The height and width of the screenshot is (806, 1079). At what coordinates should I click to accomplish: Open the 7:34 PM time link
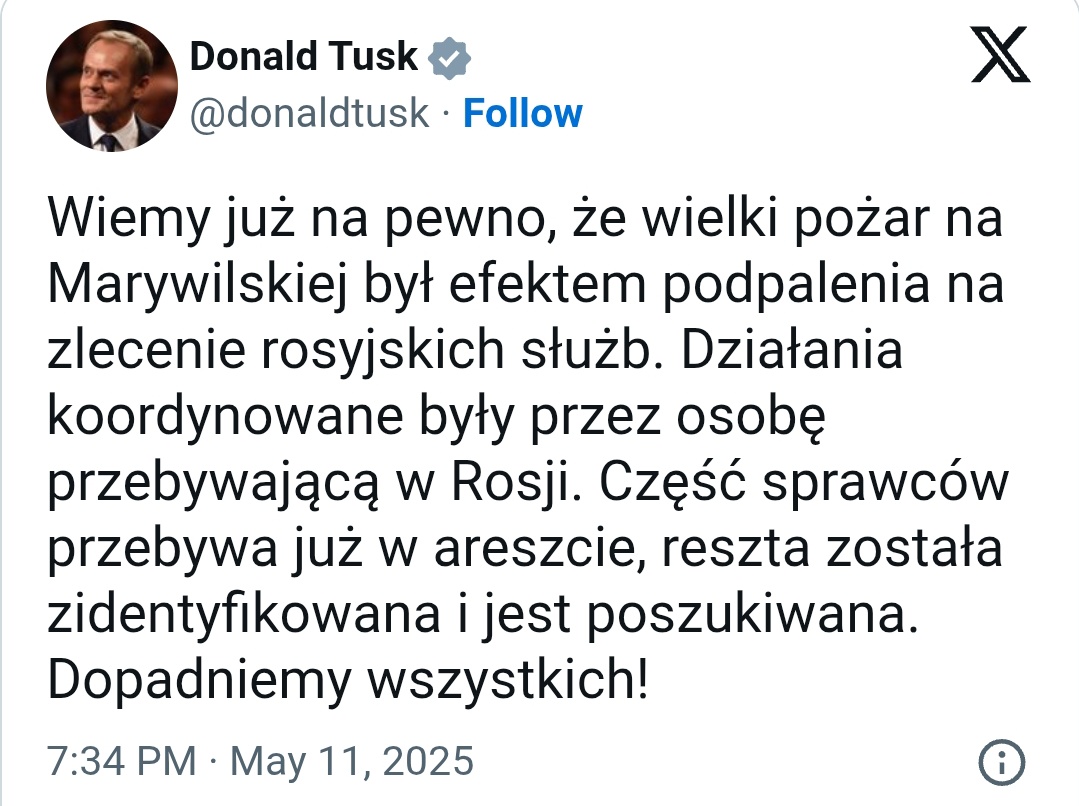pos(121,761)
